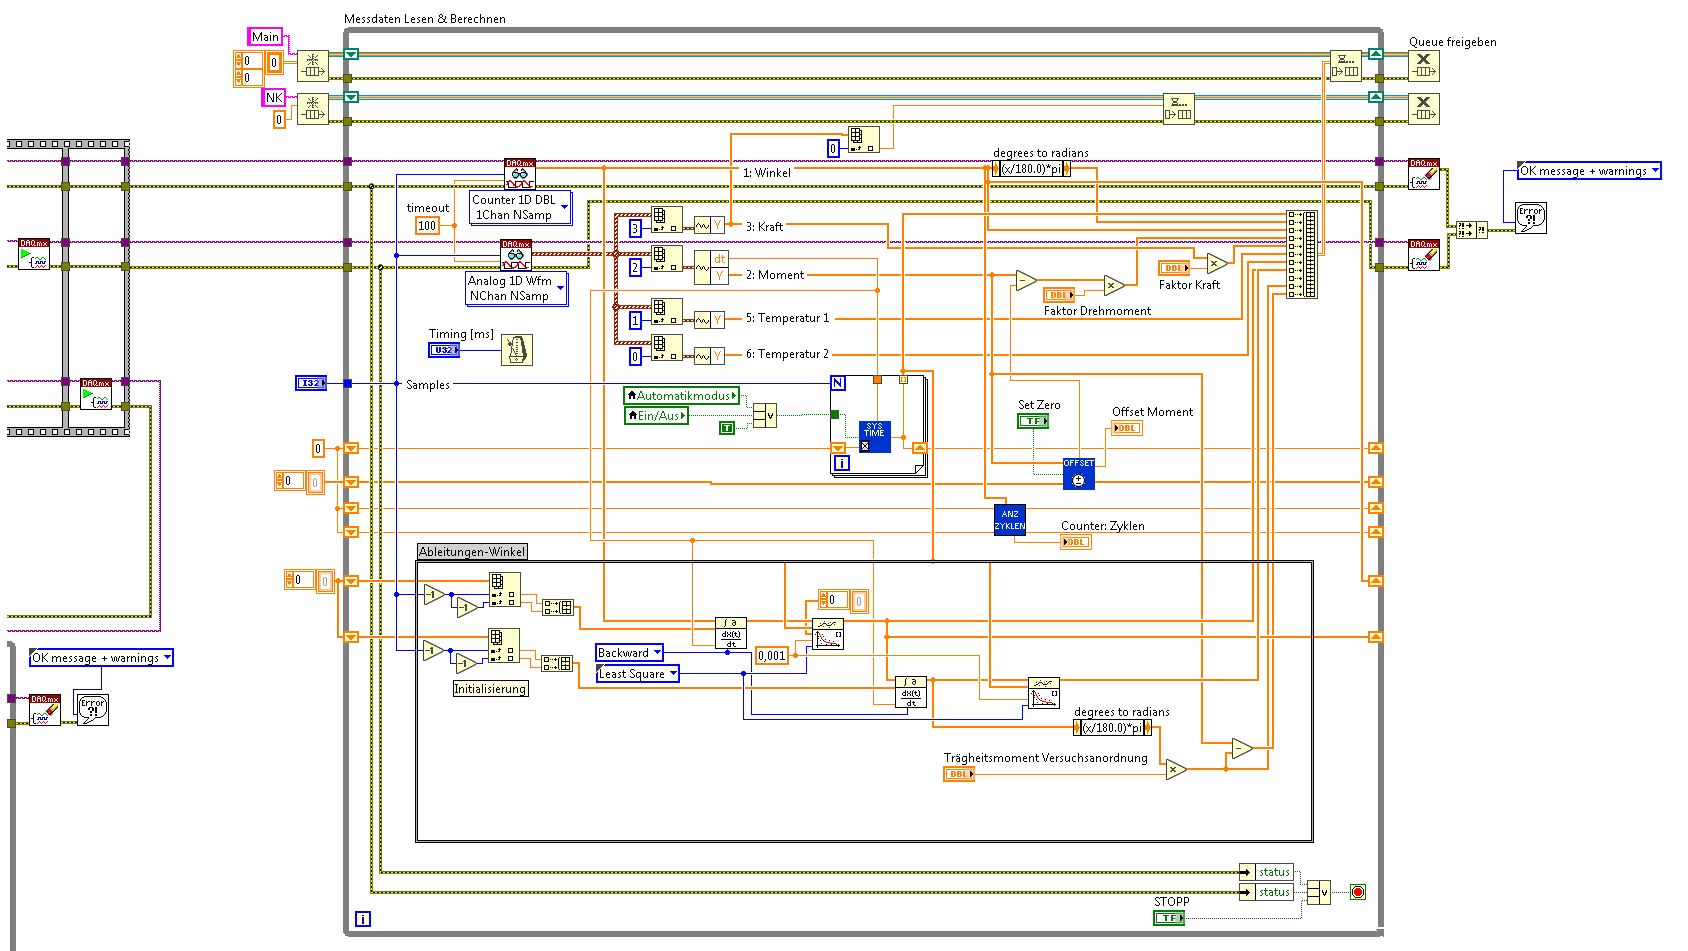Click the Simple Error Handler icon on right
Image resolution: width=1688 pixels, height=951 pixels.
pos(1531,218)
